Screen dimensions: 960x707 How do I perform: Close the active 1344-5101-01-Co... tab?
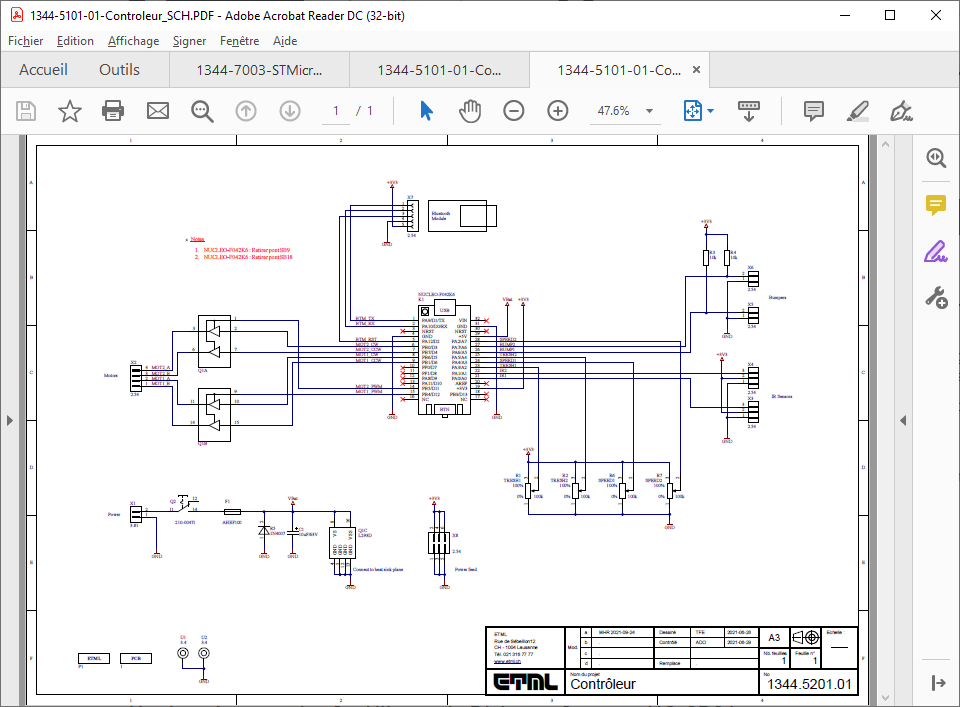pyautogui.click(x=696, y=70)
